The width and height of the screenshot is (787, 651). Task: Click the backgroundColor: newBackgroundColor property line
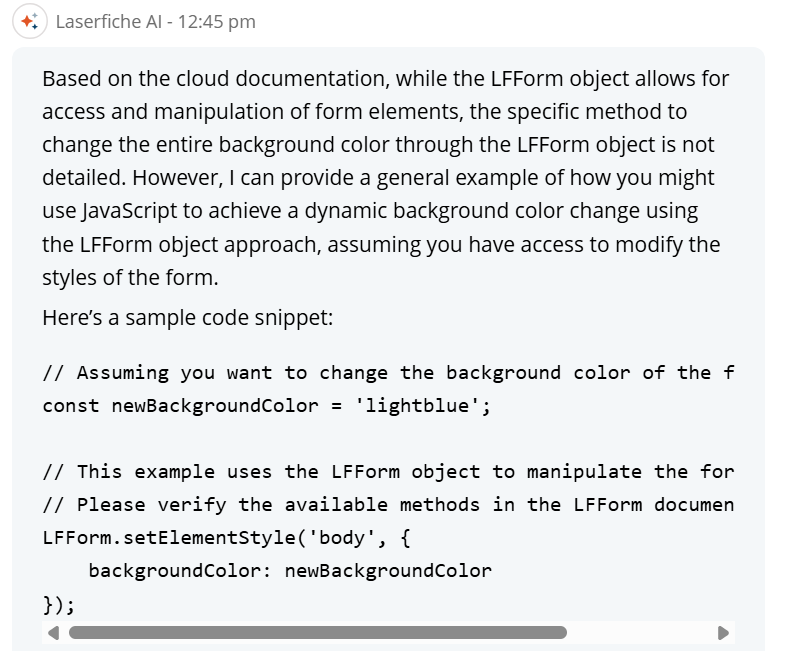pyautogui.click(x=290, y=571)
